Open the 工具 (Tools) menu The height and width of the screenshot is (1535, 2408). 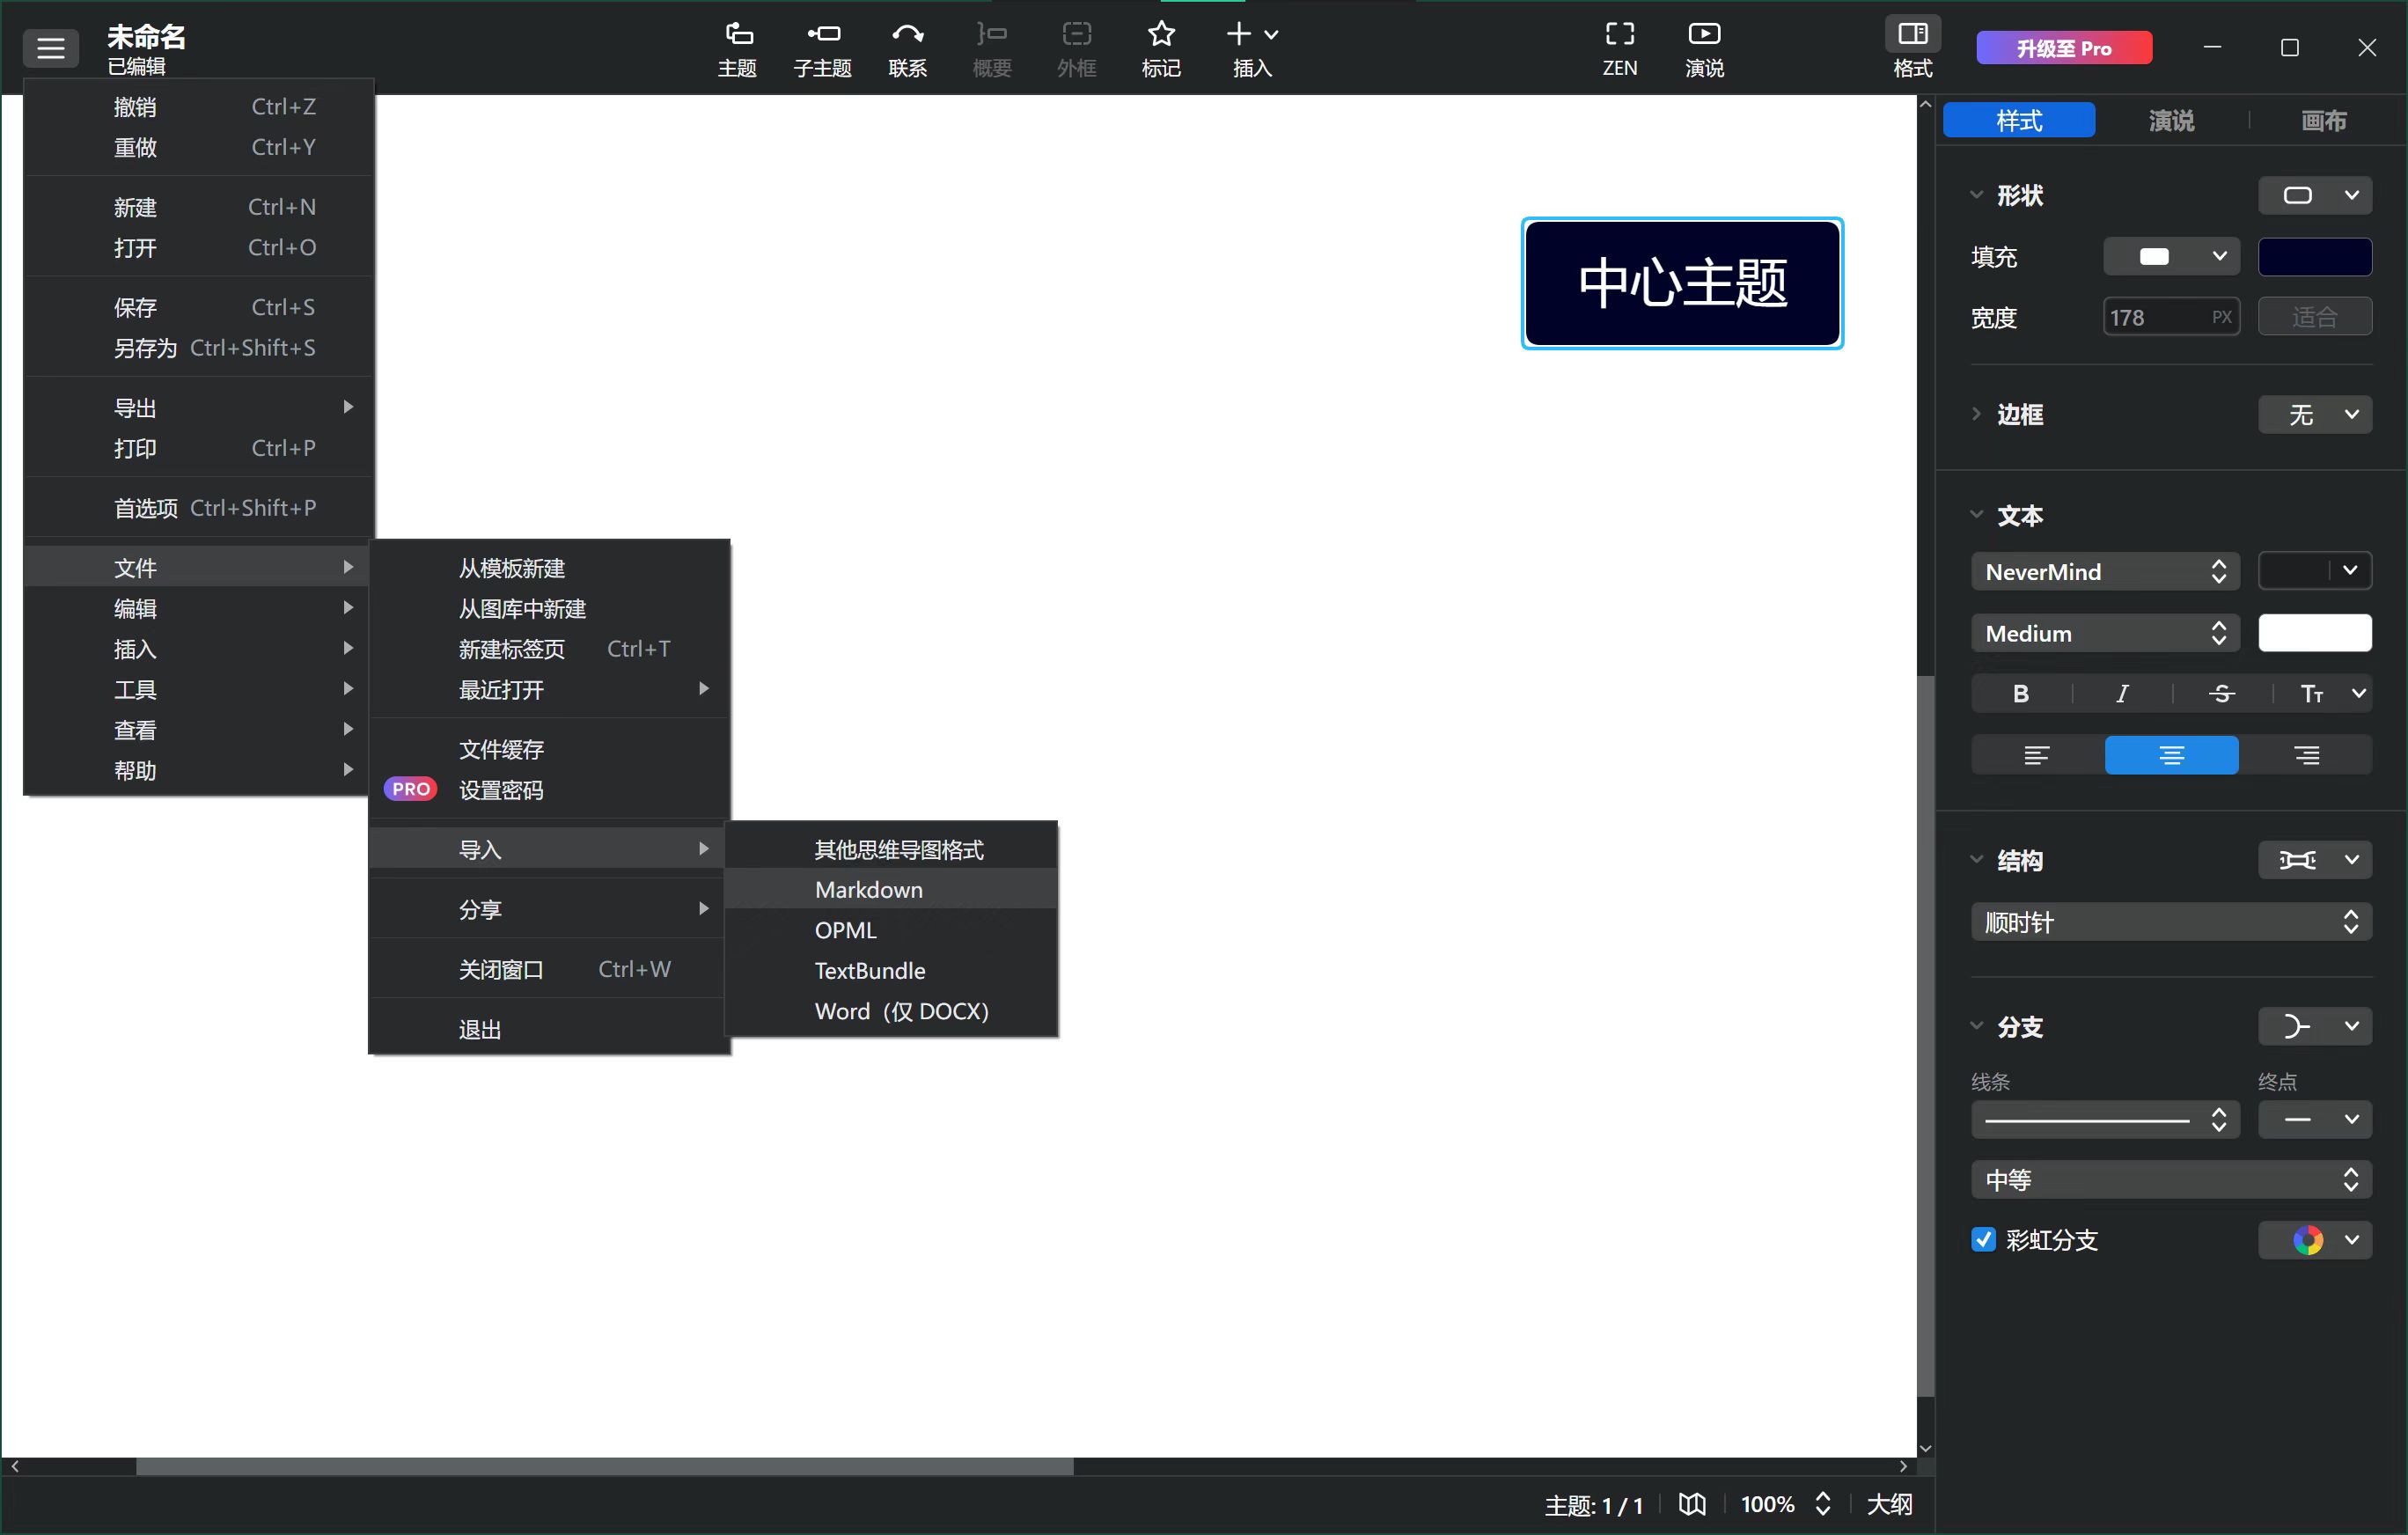coord(136,689)
